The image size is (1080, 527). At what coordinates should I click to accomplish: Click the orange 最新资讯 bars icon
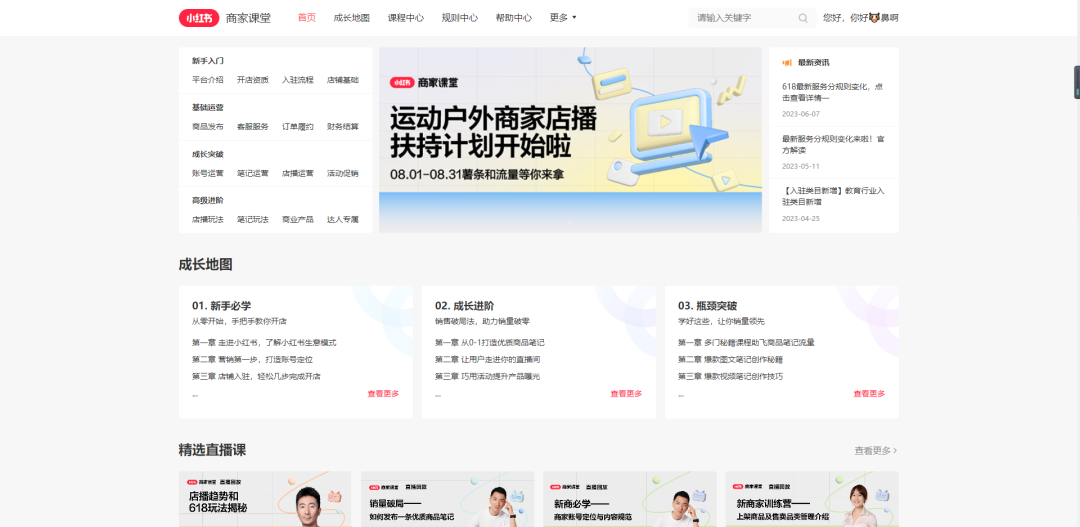click(x=787, y=63)
